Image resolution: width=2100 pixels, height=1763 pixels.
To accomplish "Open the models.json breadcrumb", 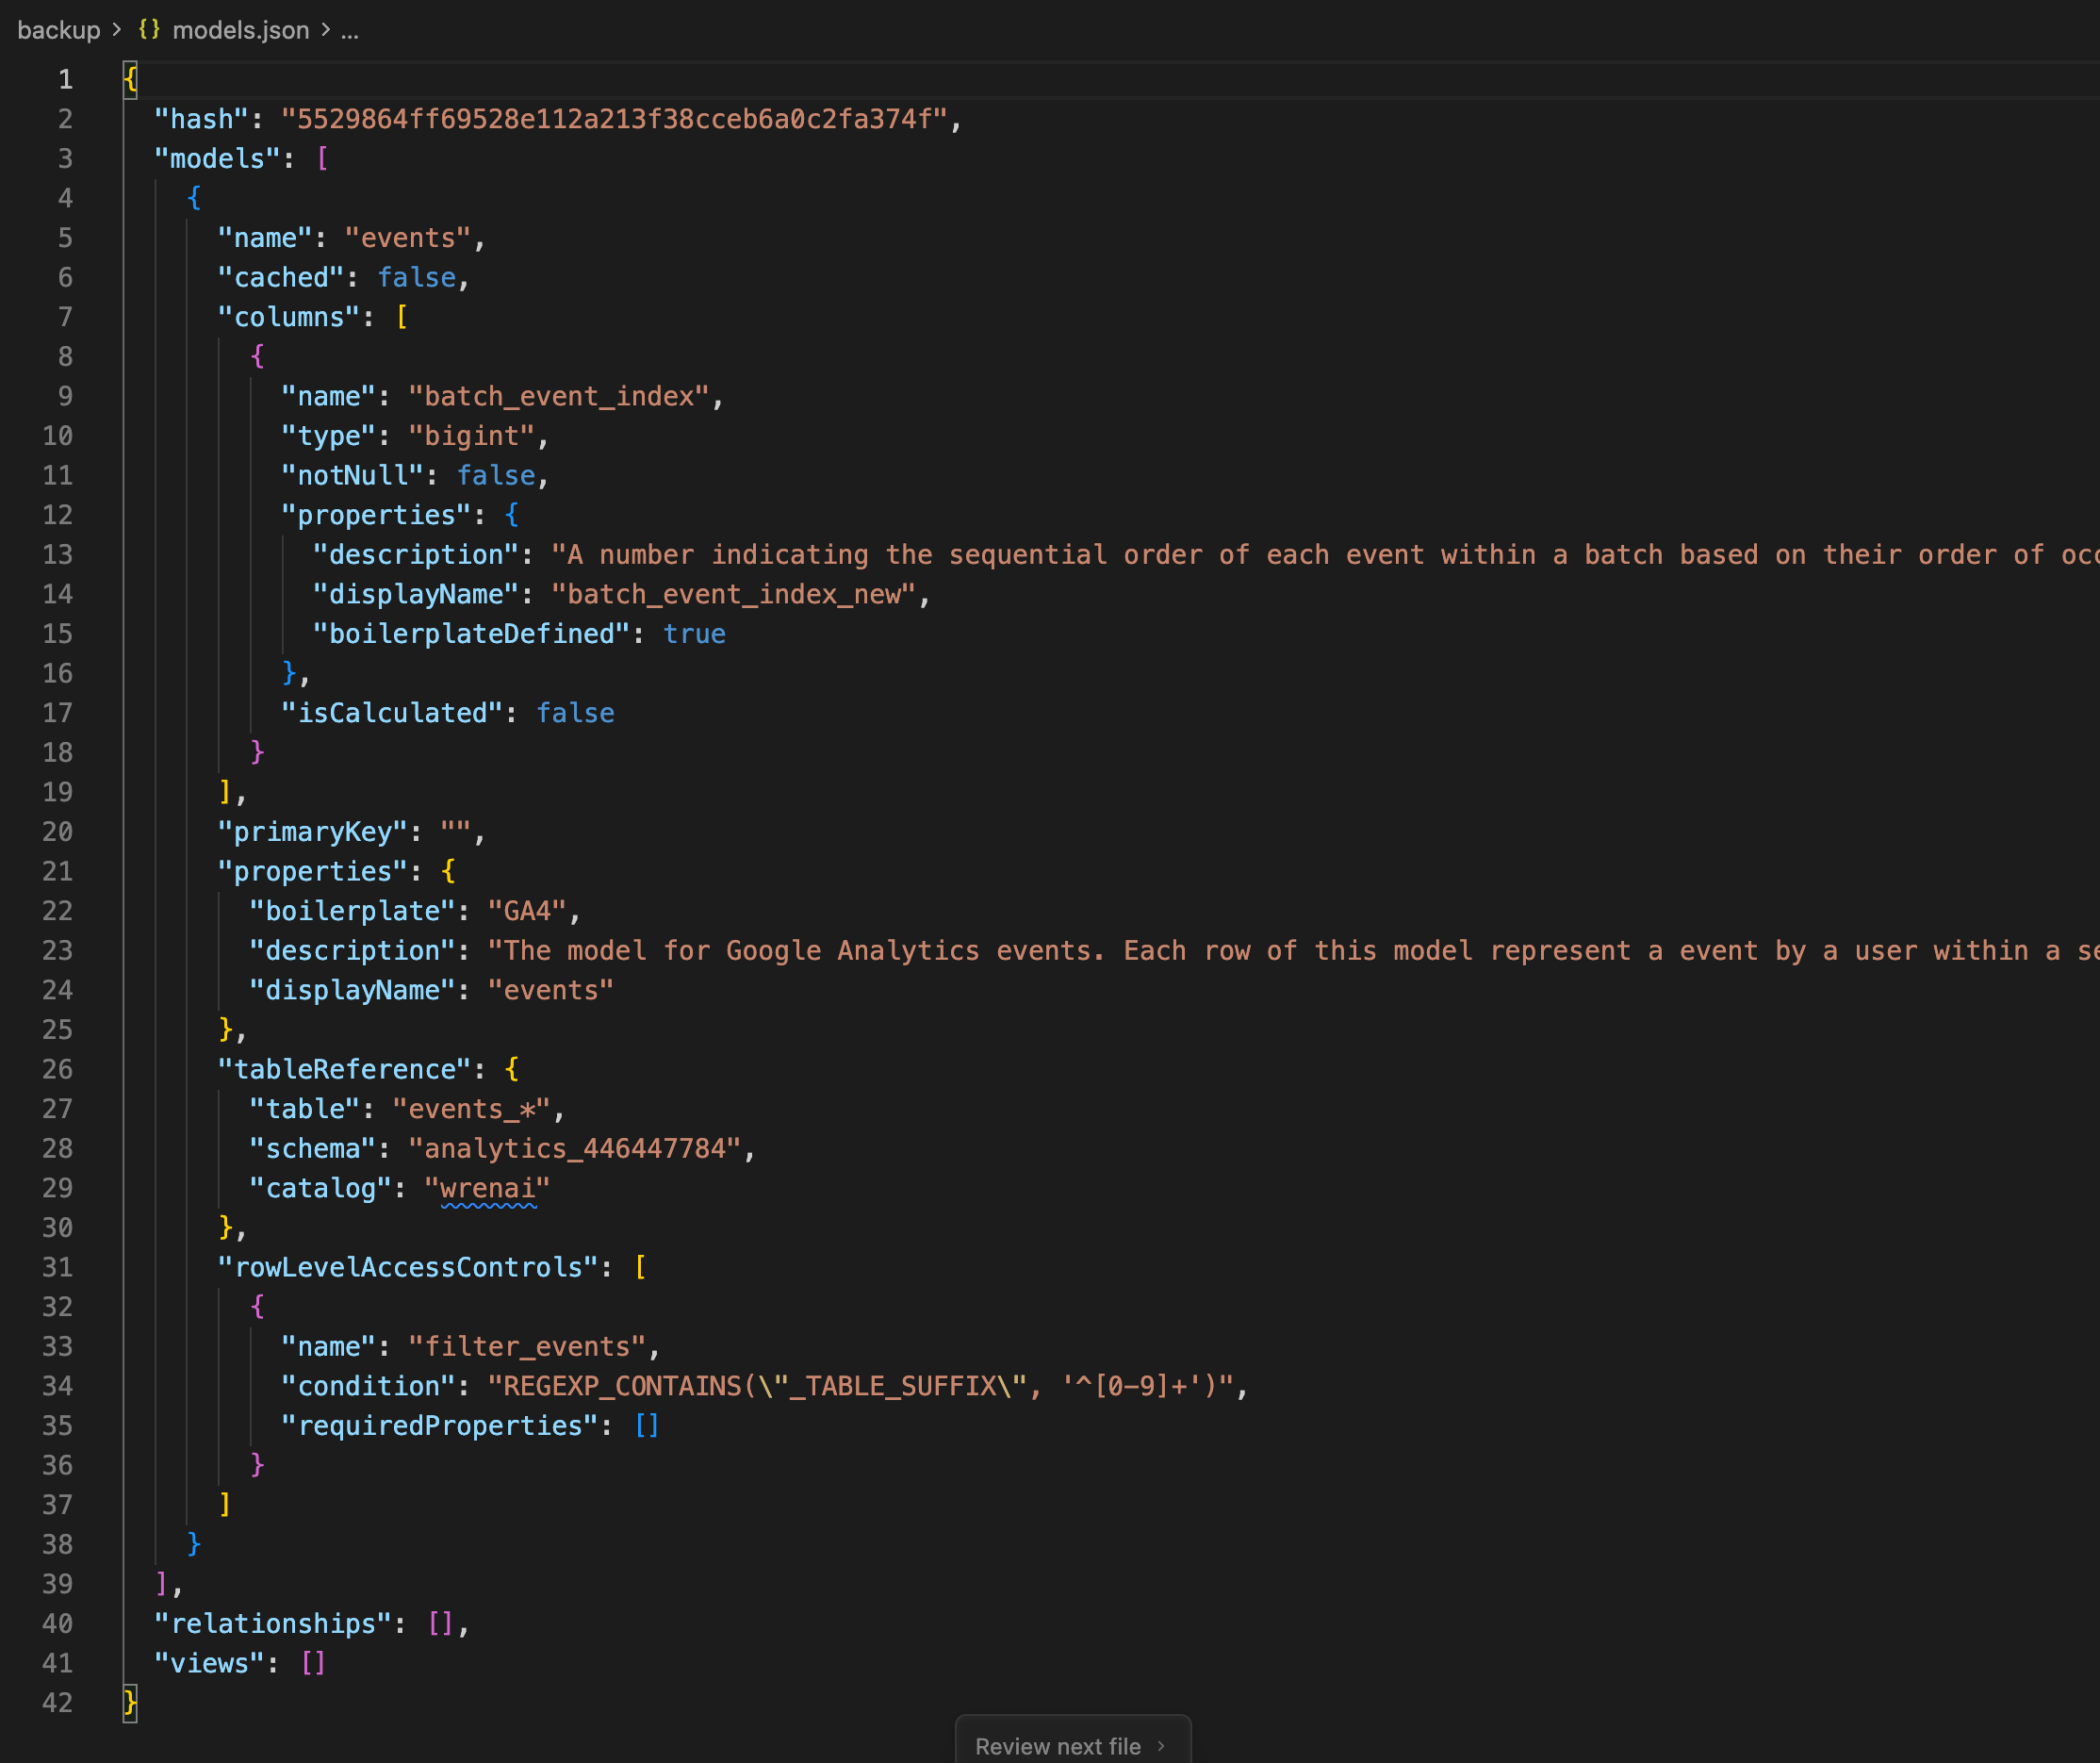I will point(240,30).
